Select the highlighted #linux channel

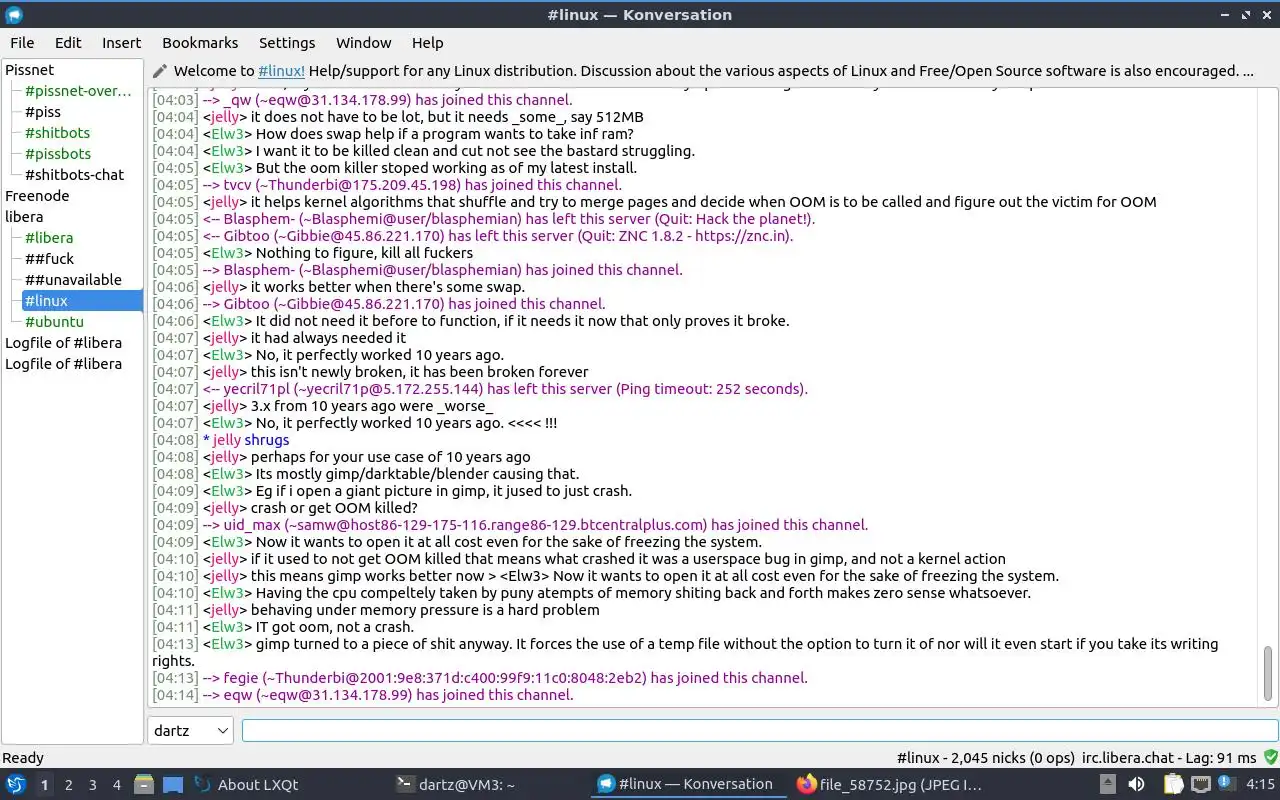[x=82, y=301]
